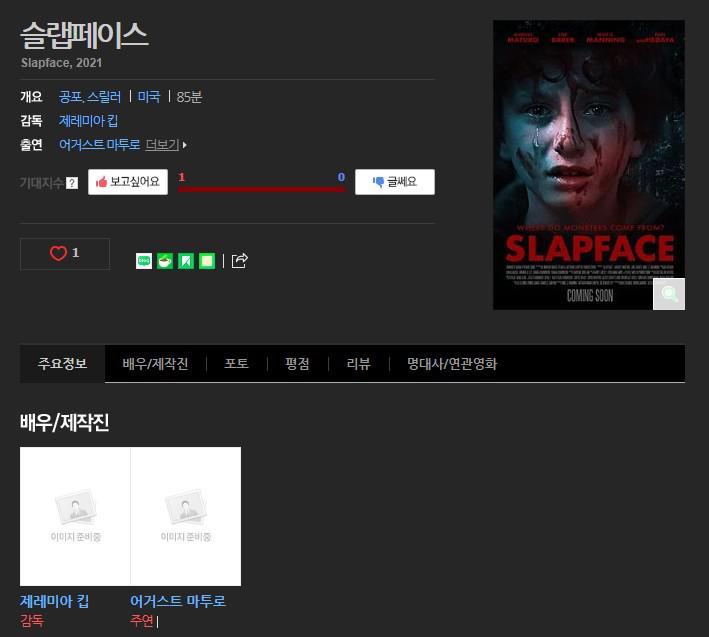The image size is (709, 637).
Task: Share to Naver Blog icon
Action: coord(144,261)
